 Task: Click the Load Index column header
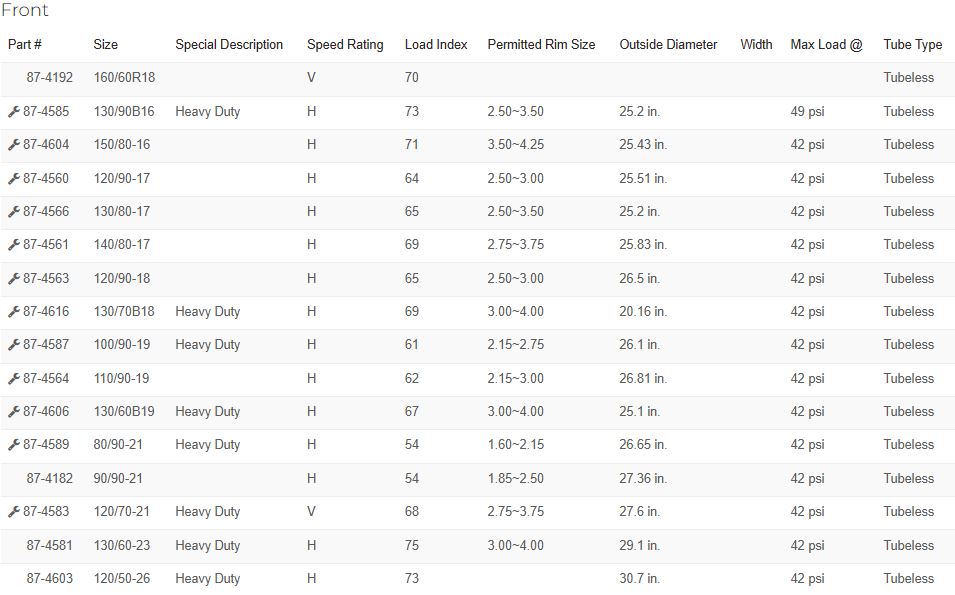coord(436,44)
